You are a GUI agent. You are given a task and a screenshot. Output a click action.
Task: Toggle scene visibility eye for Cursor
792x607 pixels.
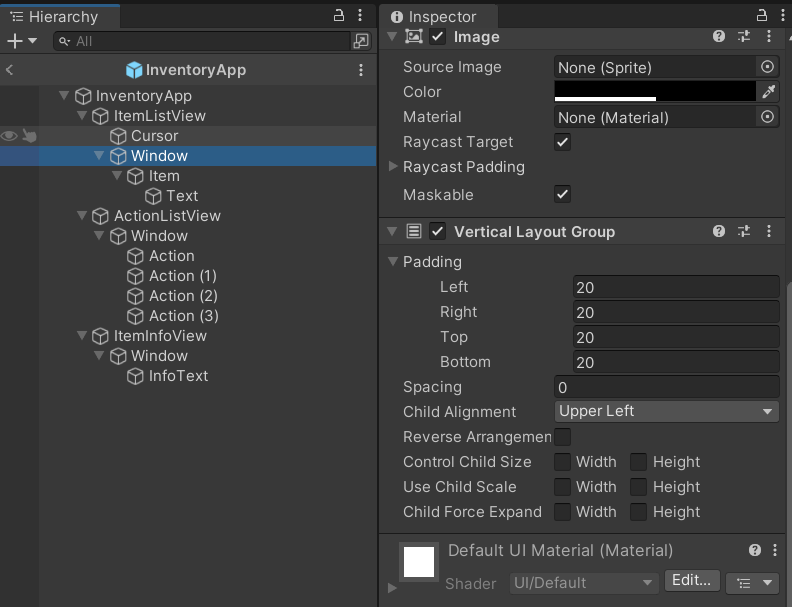(x=9, y=136)
